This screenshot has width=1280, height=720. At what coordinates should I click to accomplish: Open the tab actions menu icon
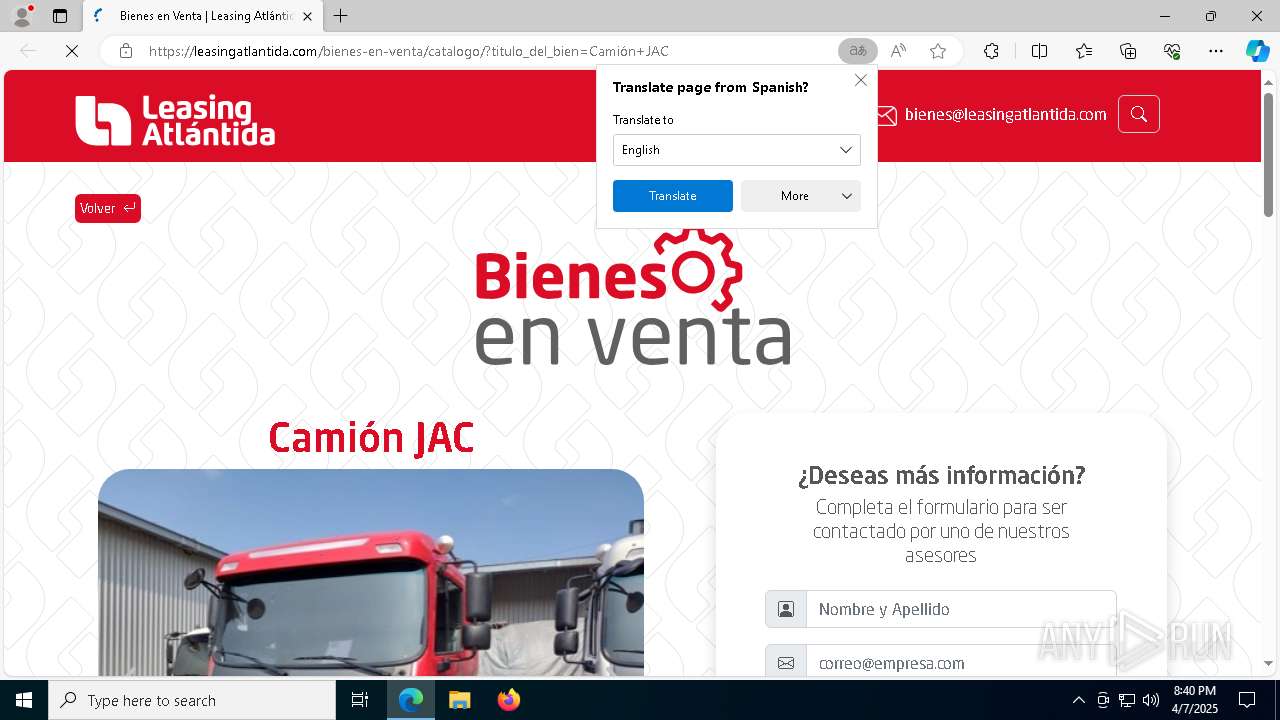coord(60,16)
